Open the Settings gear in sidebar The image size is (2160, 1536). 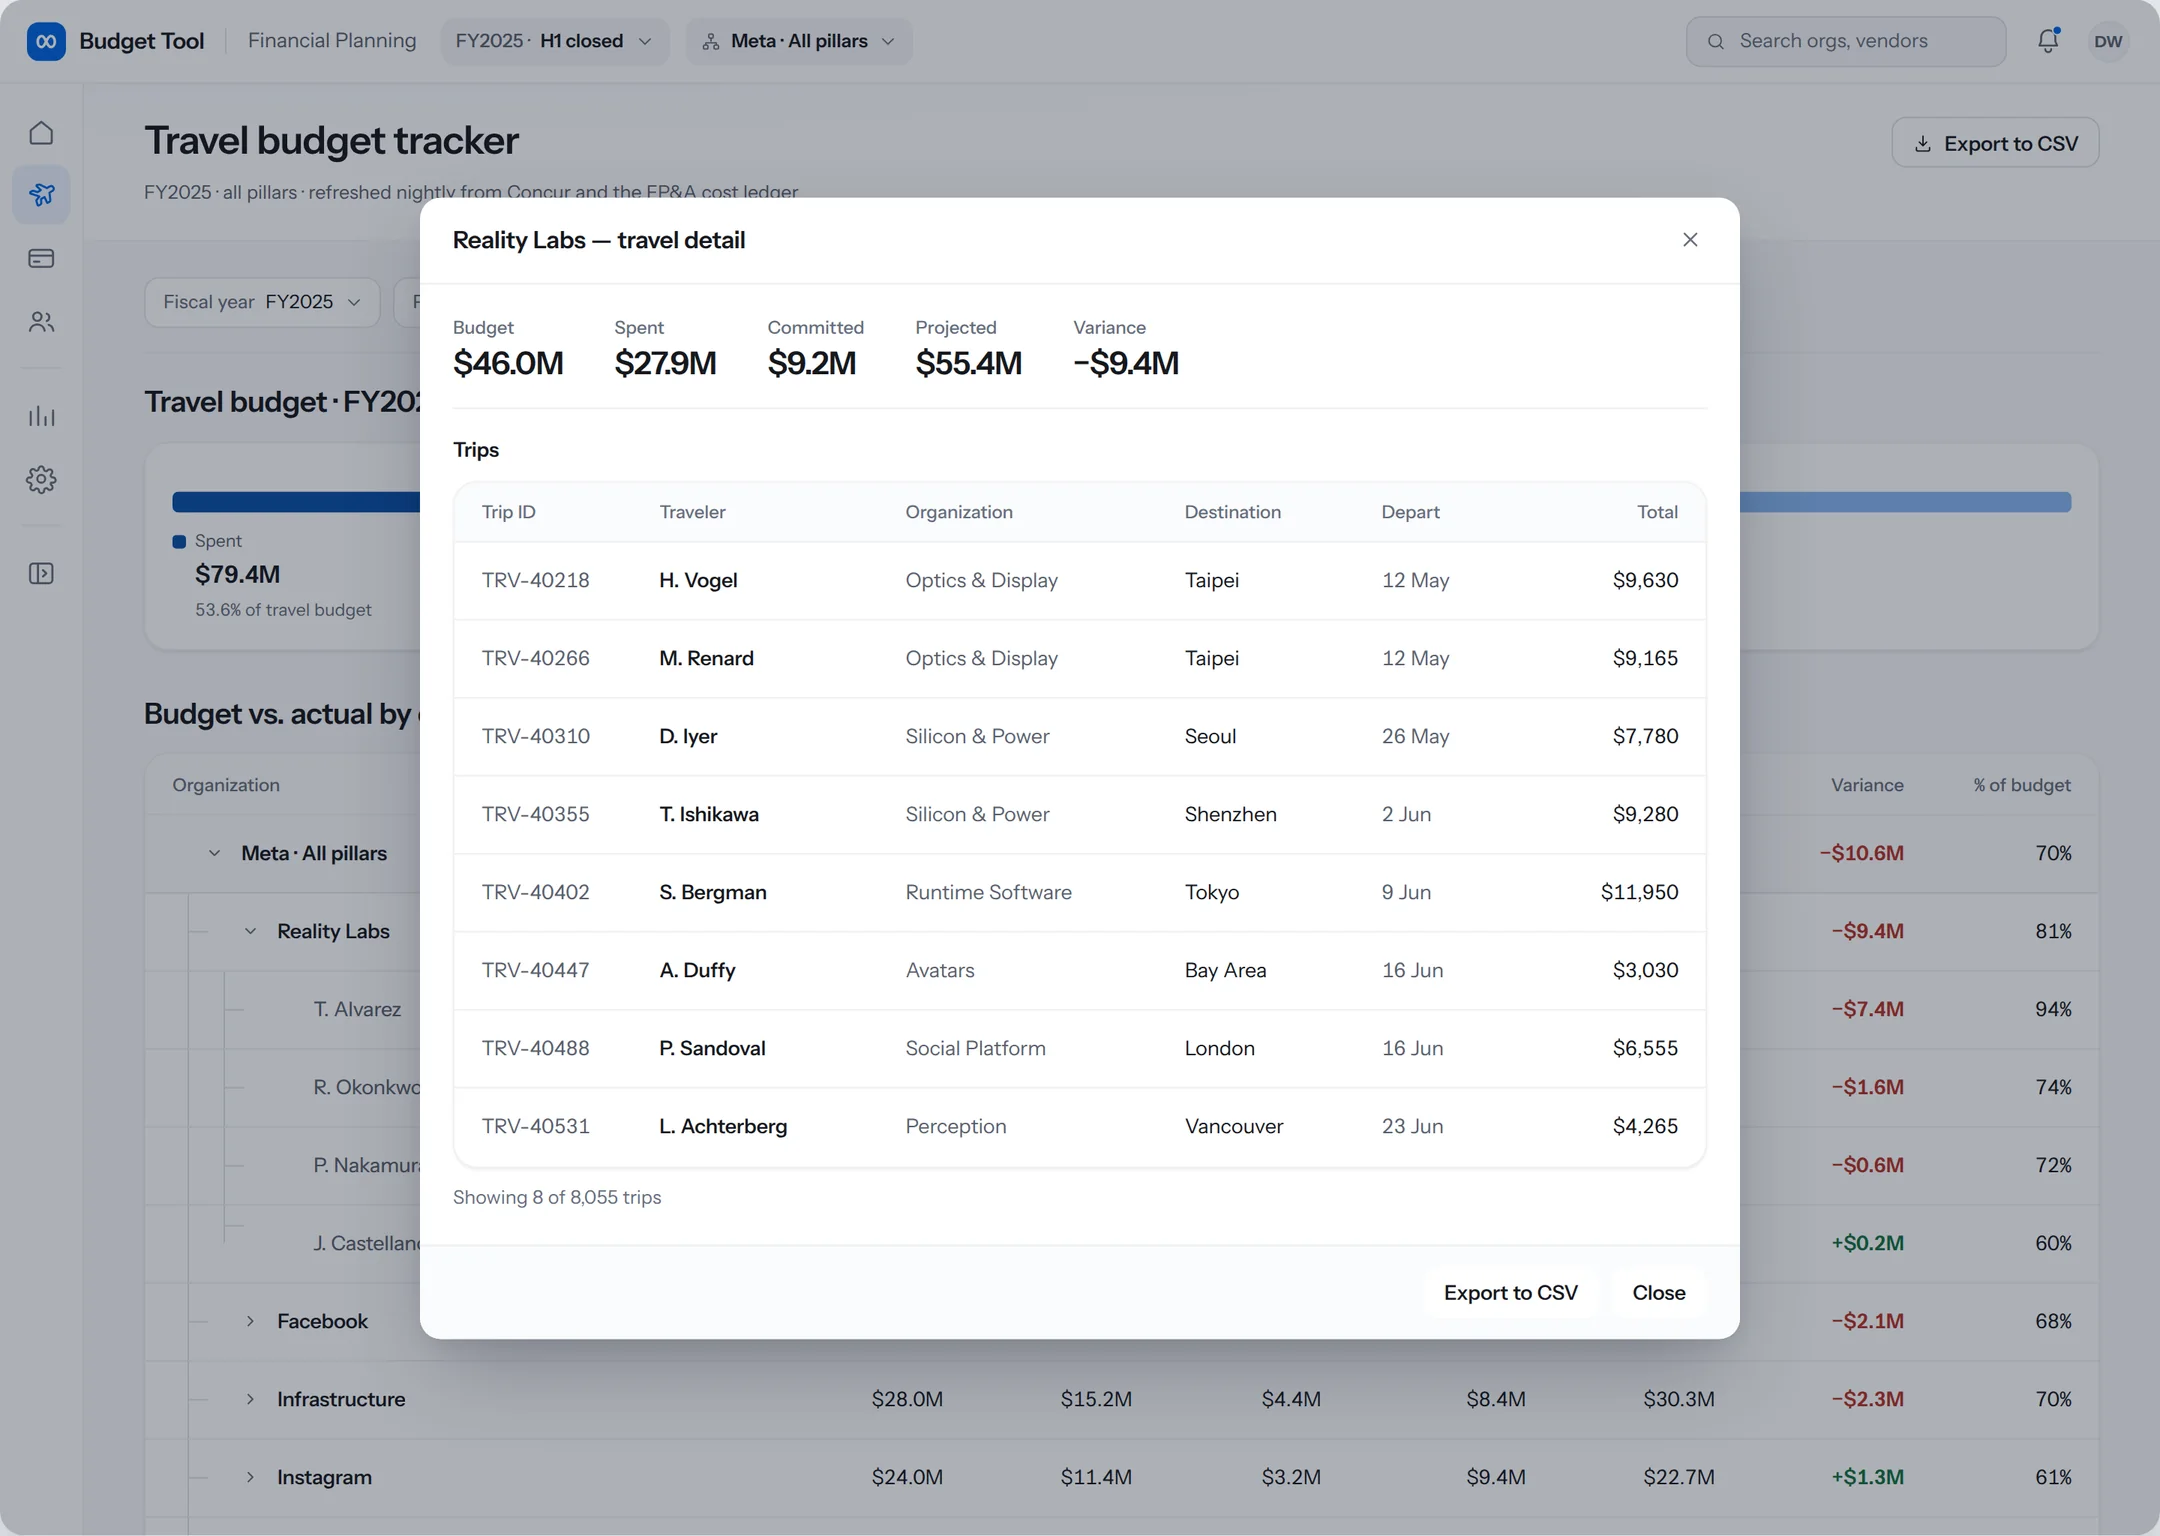pyautogui.click(x=41, y=480)
